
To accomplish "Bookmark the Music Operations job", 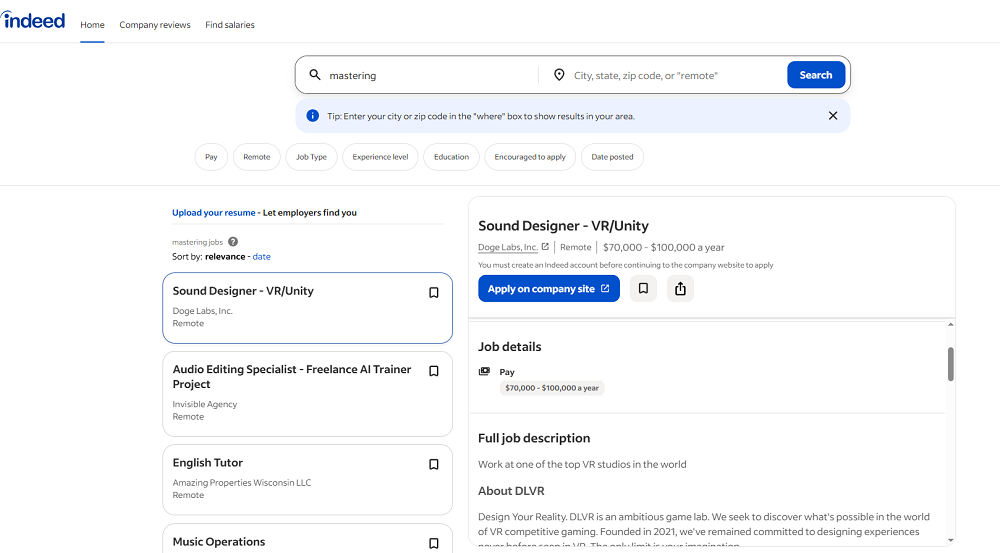I will point(434,543).
